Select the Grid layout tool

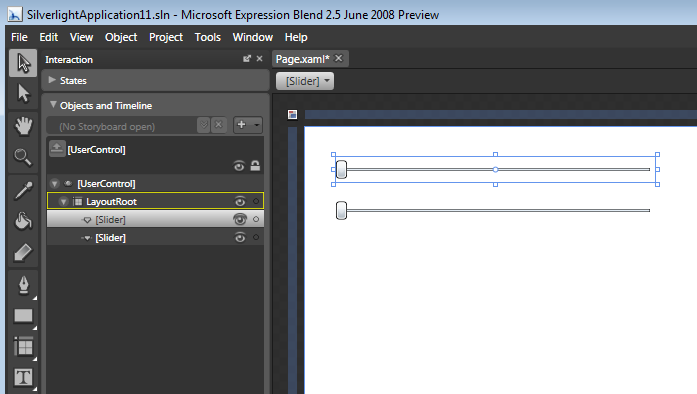(x=23, y=347)
